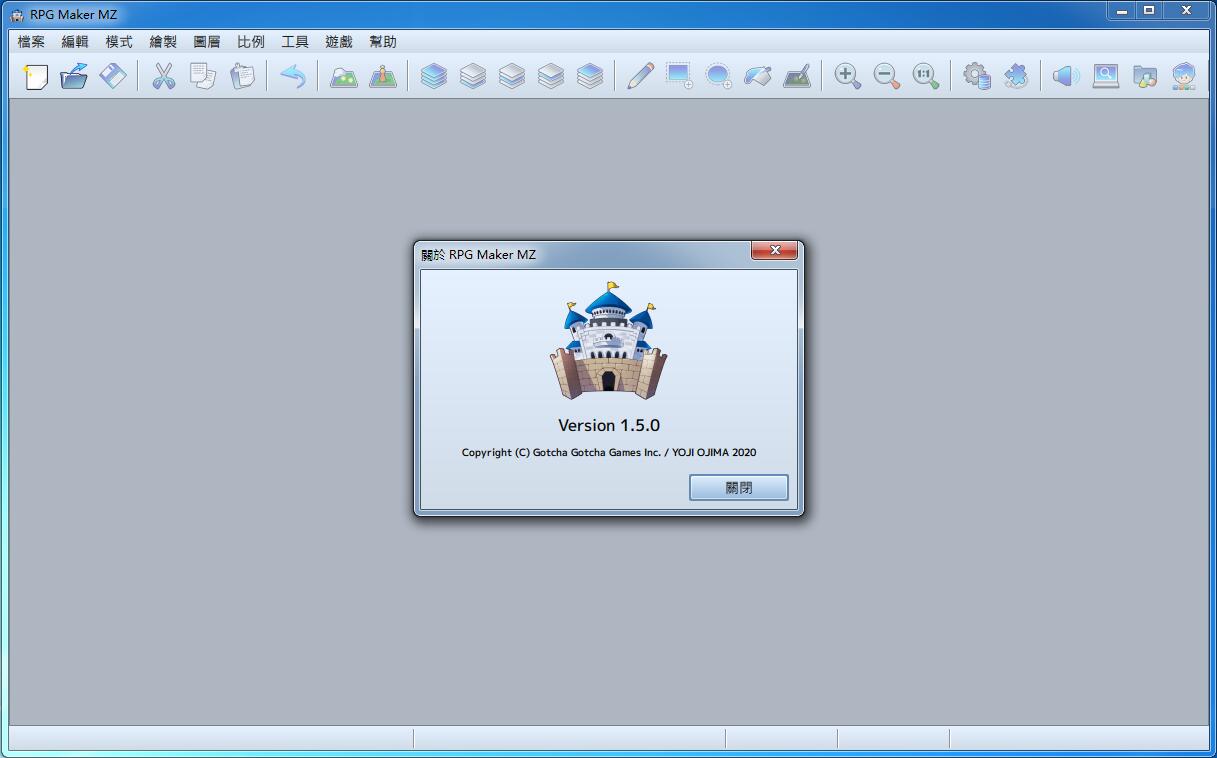Open the Plugin Manager puzzle icon
This screenshot has height=758, width=1217.
tap(1015, 76)
